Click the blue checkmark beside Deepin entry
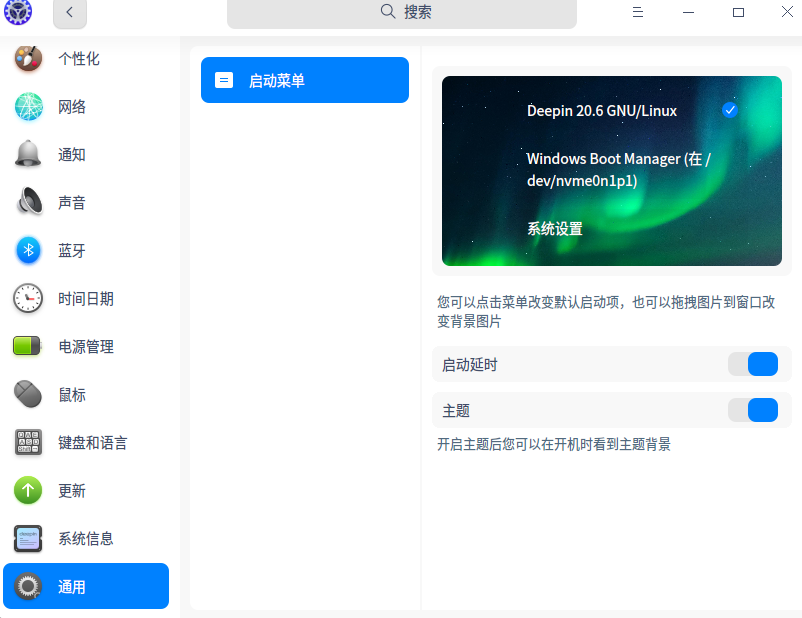Image resolution: width=802 pixels, height=618 pixels. pyautogui.click(x=730, y=109)
